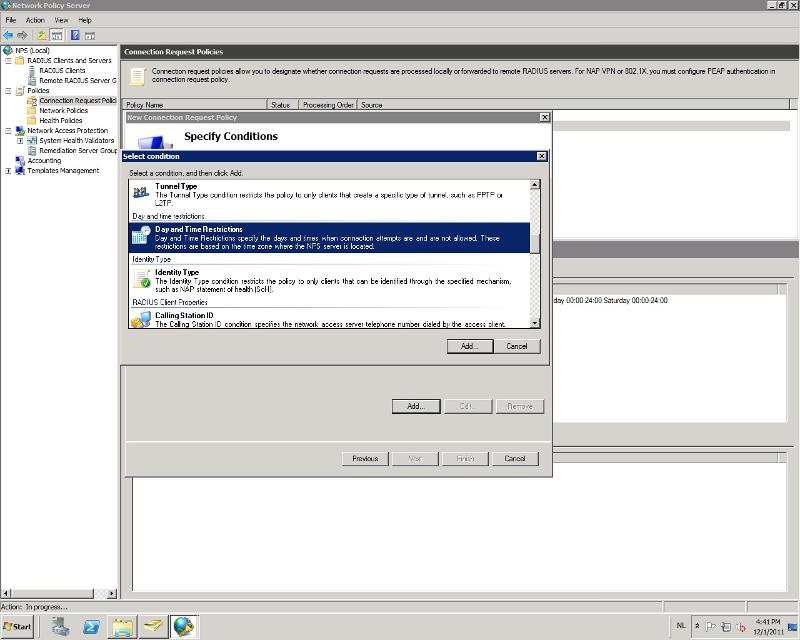Open the File menu
The image size is (800, 640).
click(11, 20)
